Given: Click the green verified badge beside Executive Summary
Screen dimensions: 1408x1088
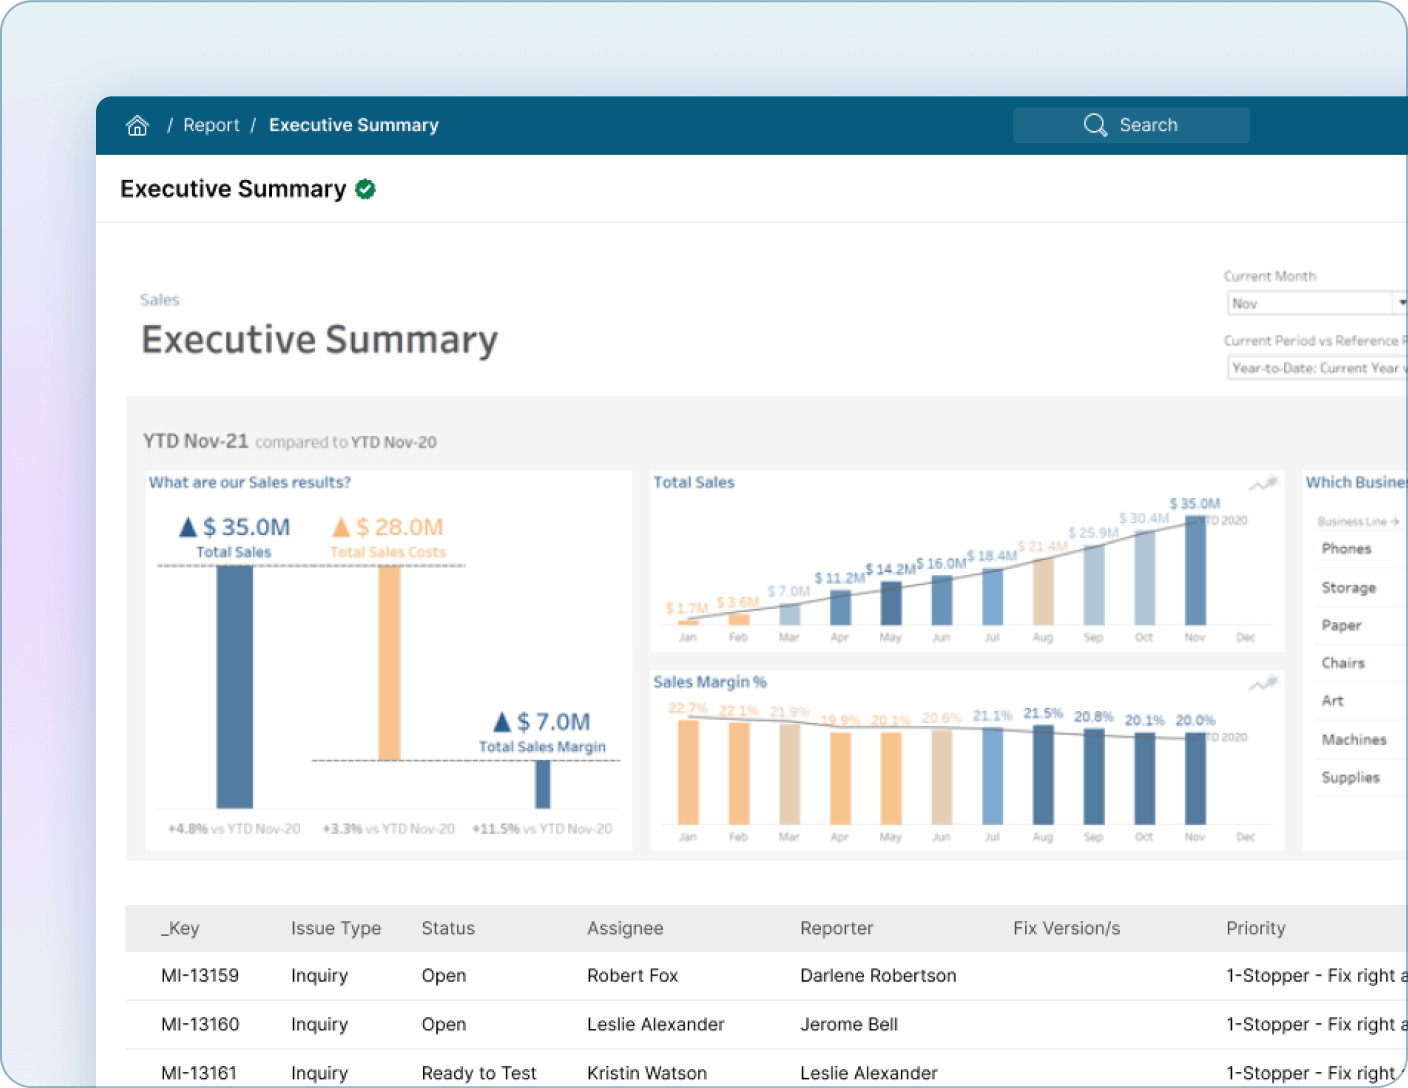Looking at the screenshot, I should pos(364,188).
